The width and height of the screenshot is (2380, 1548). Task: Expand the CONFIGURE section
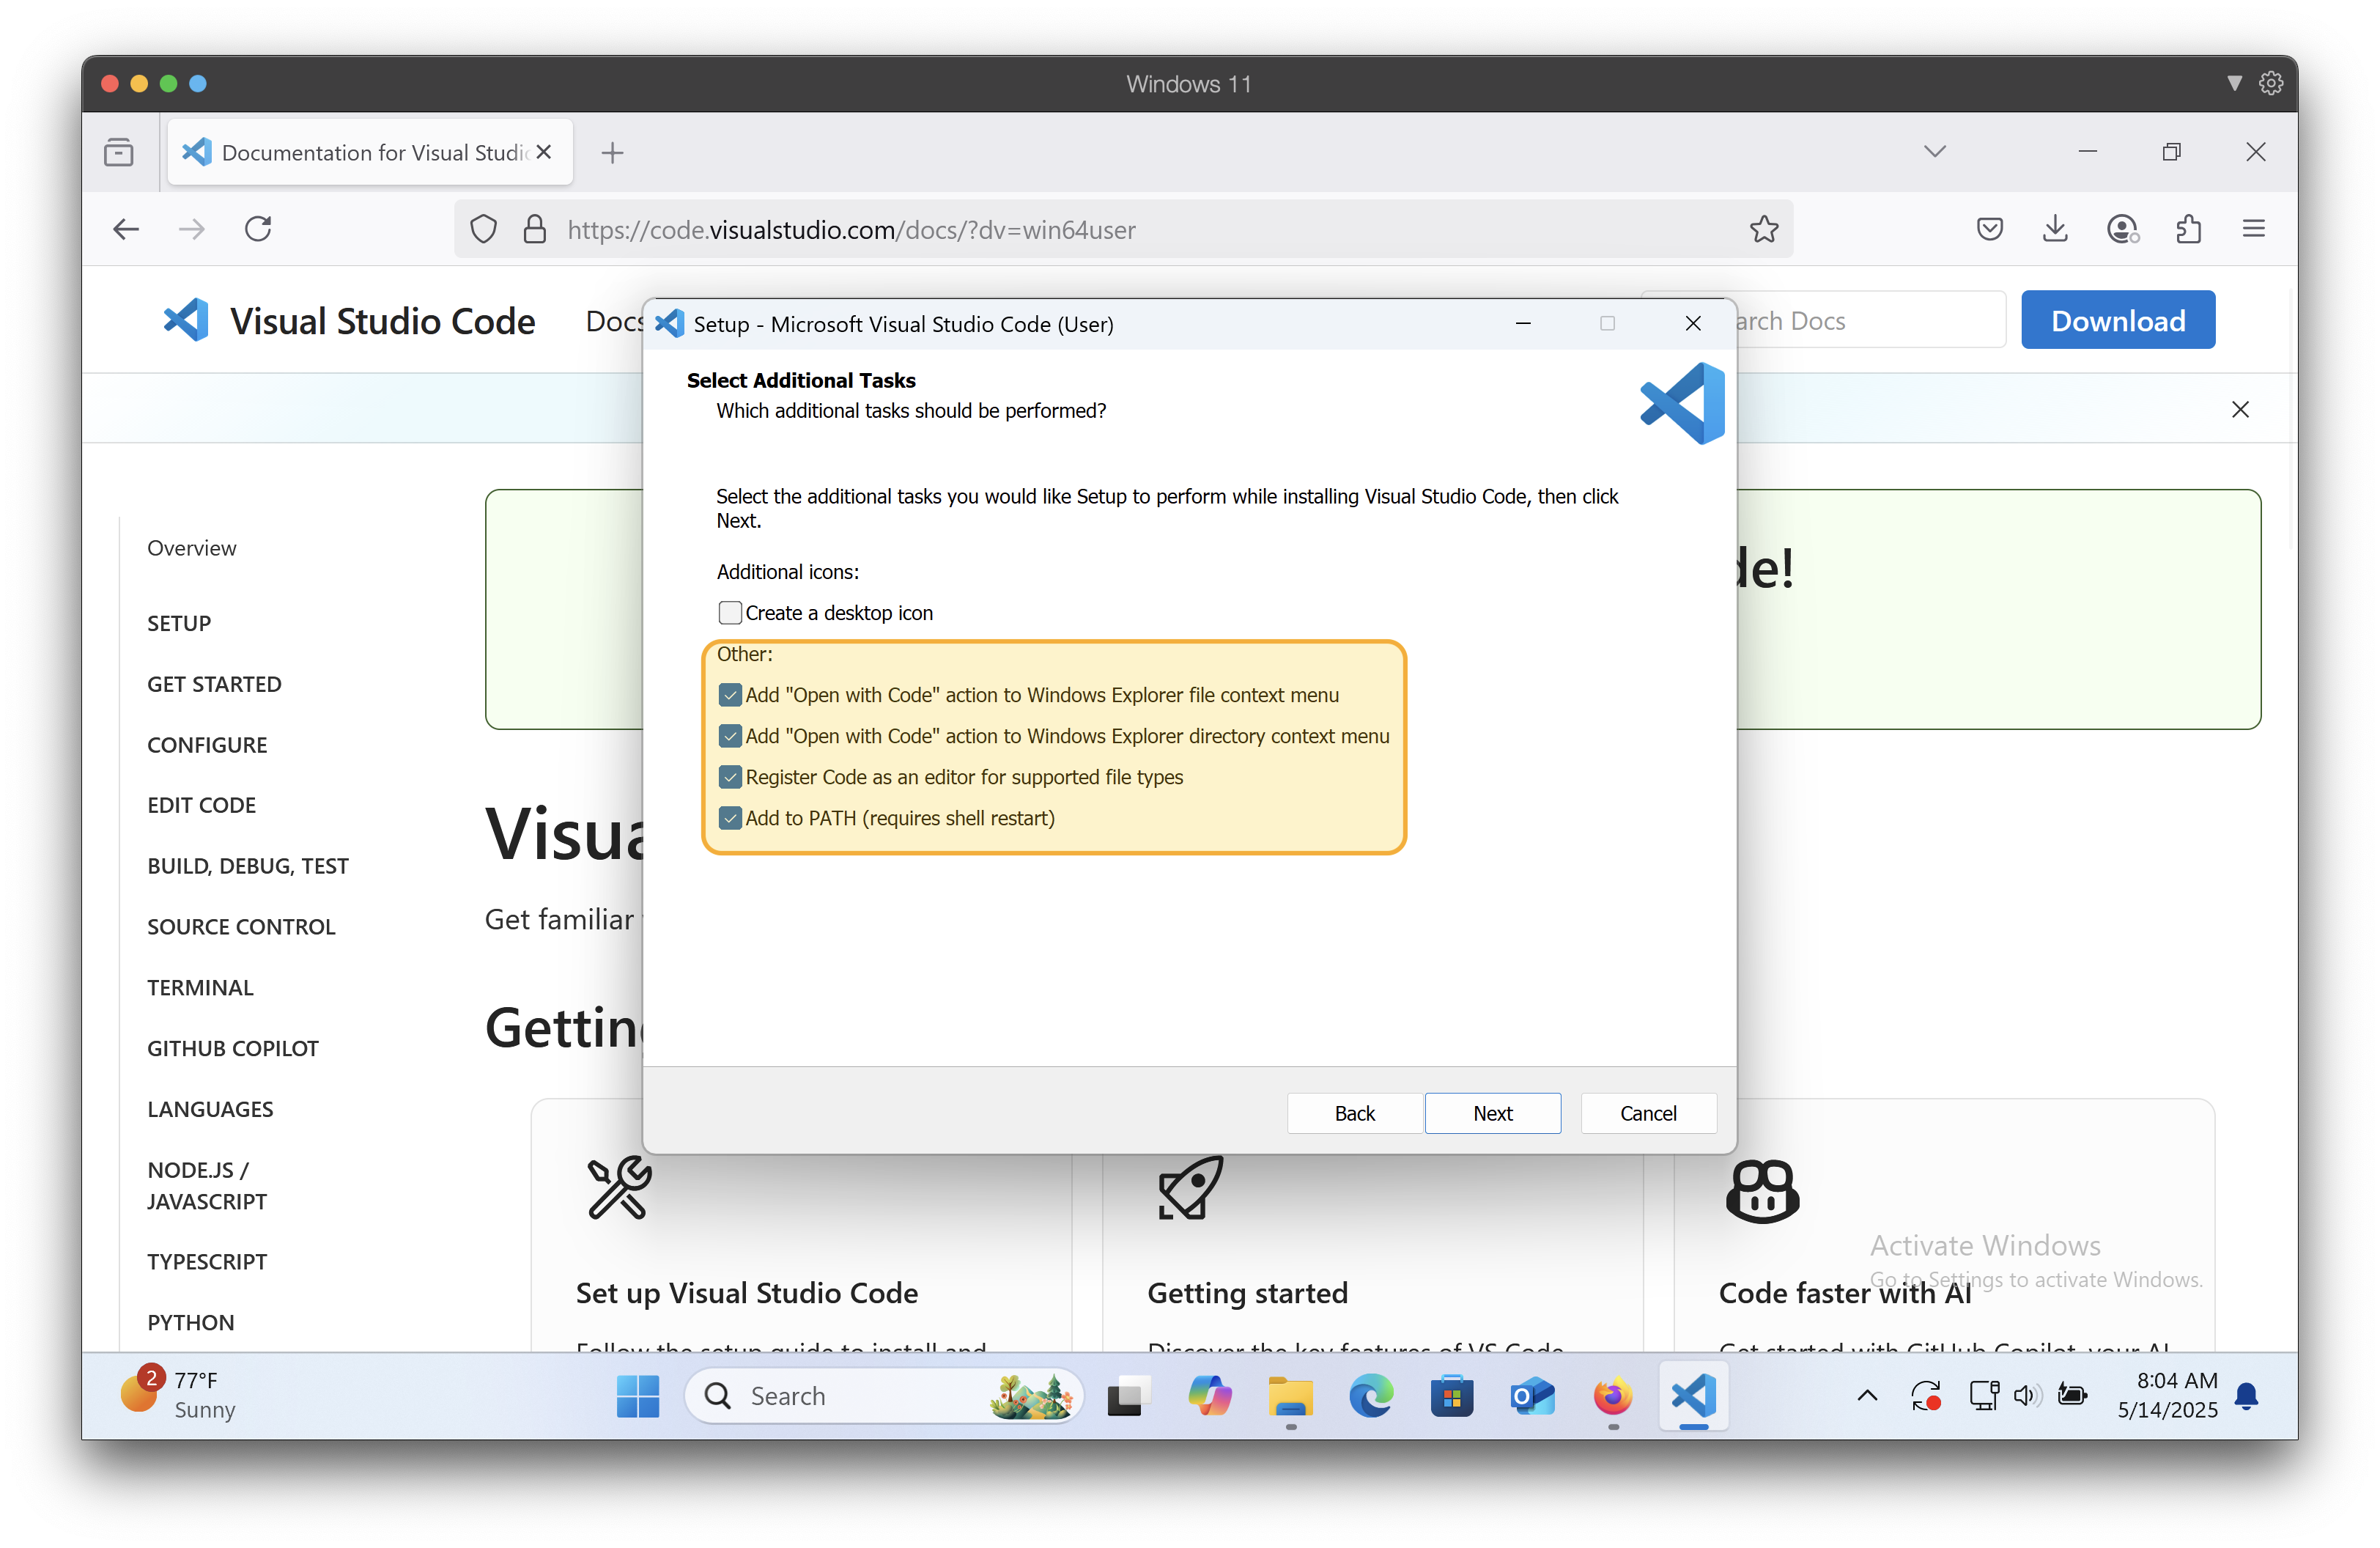(207, 745)
